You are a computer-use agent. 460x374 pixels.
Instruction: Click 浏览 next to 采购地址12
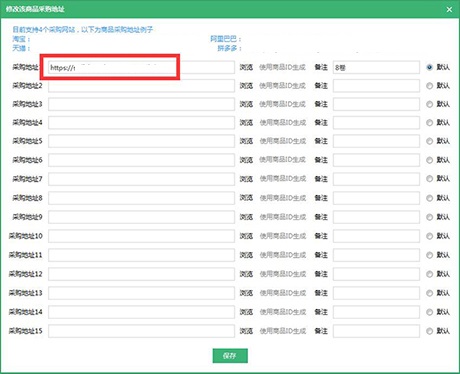(x=246, y=274)
